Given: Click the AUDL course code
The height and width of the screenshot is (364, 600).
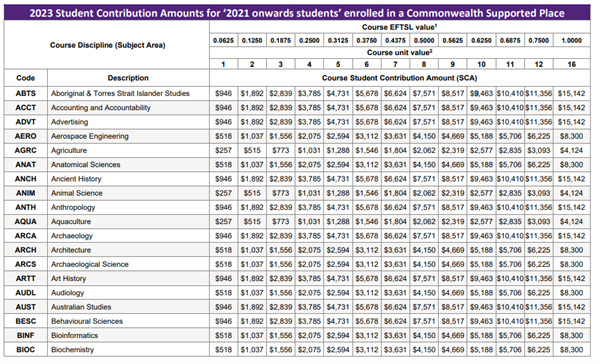Looking at the screenshot, I should [x=26, y=293].
